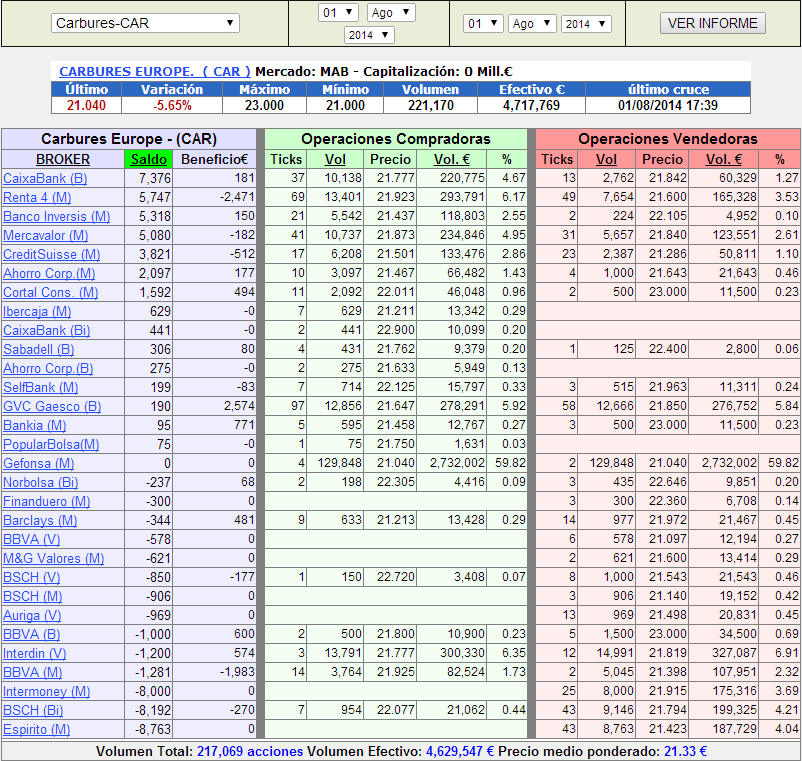Open the Carbures-CAR stock selector dropdown
This screenshot has height=761, width=802.
click(x=145, y=23)
